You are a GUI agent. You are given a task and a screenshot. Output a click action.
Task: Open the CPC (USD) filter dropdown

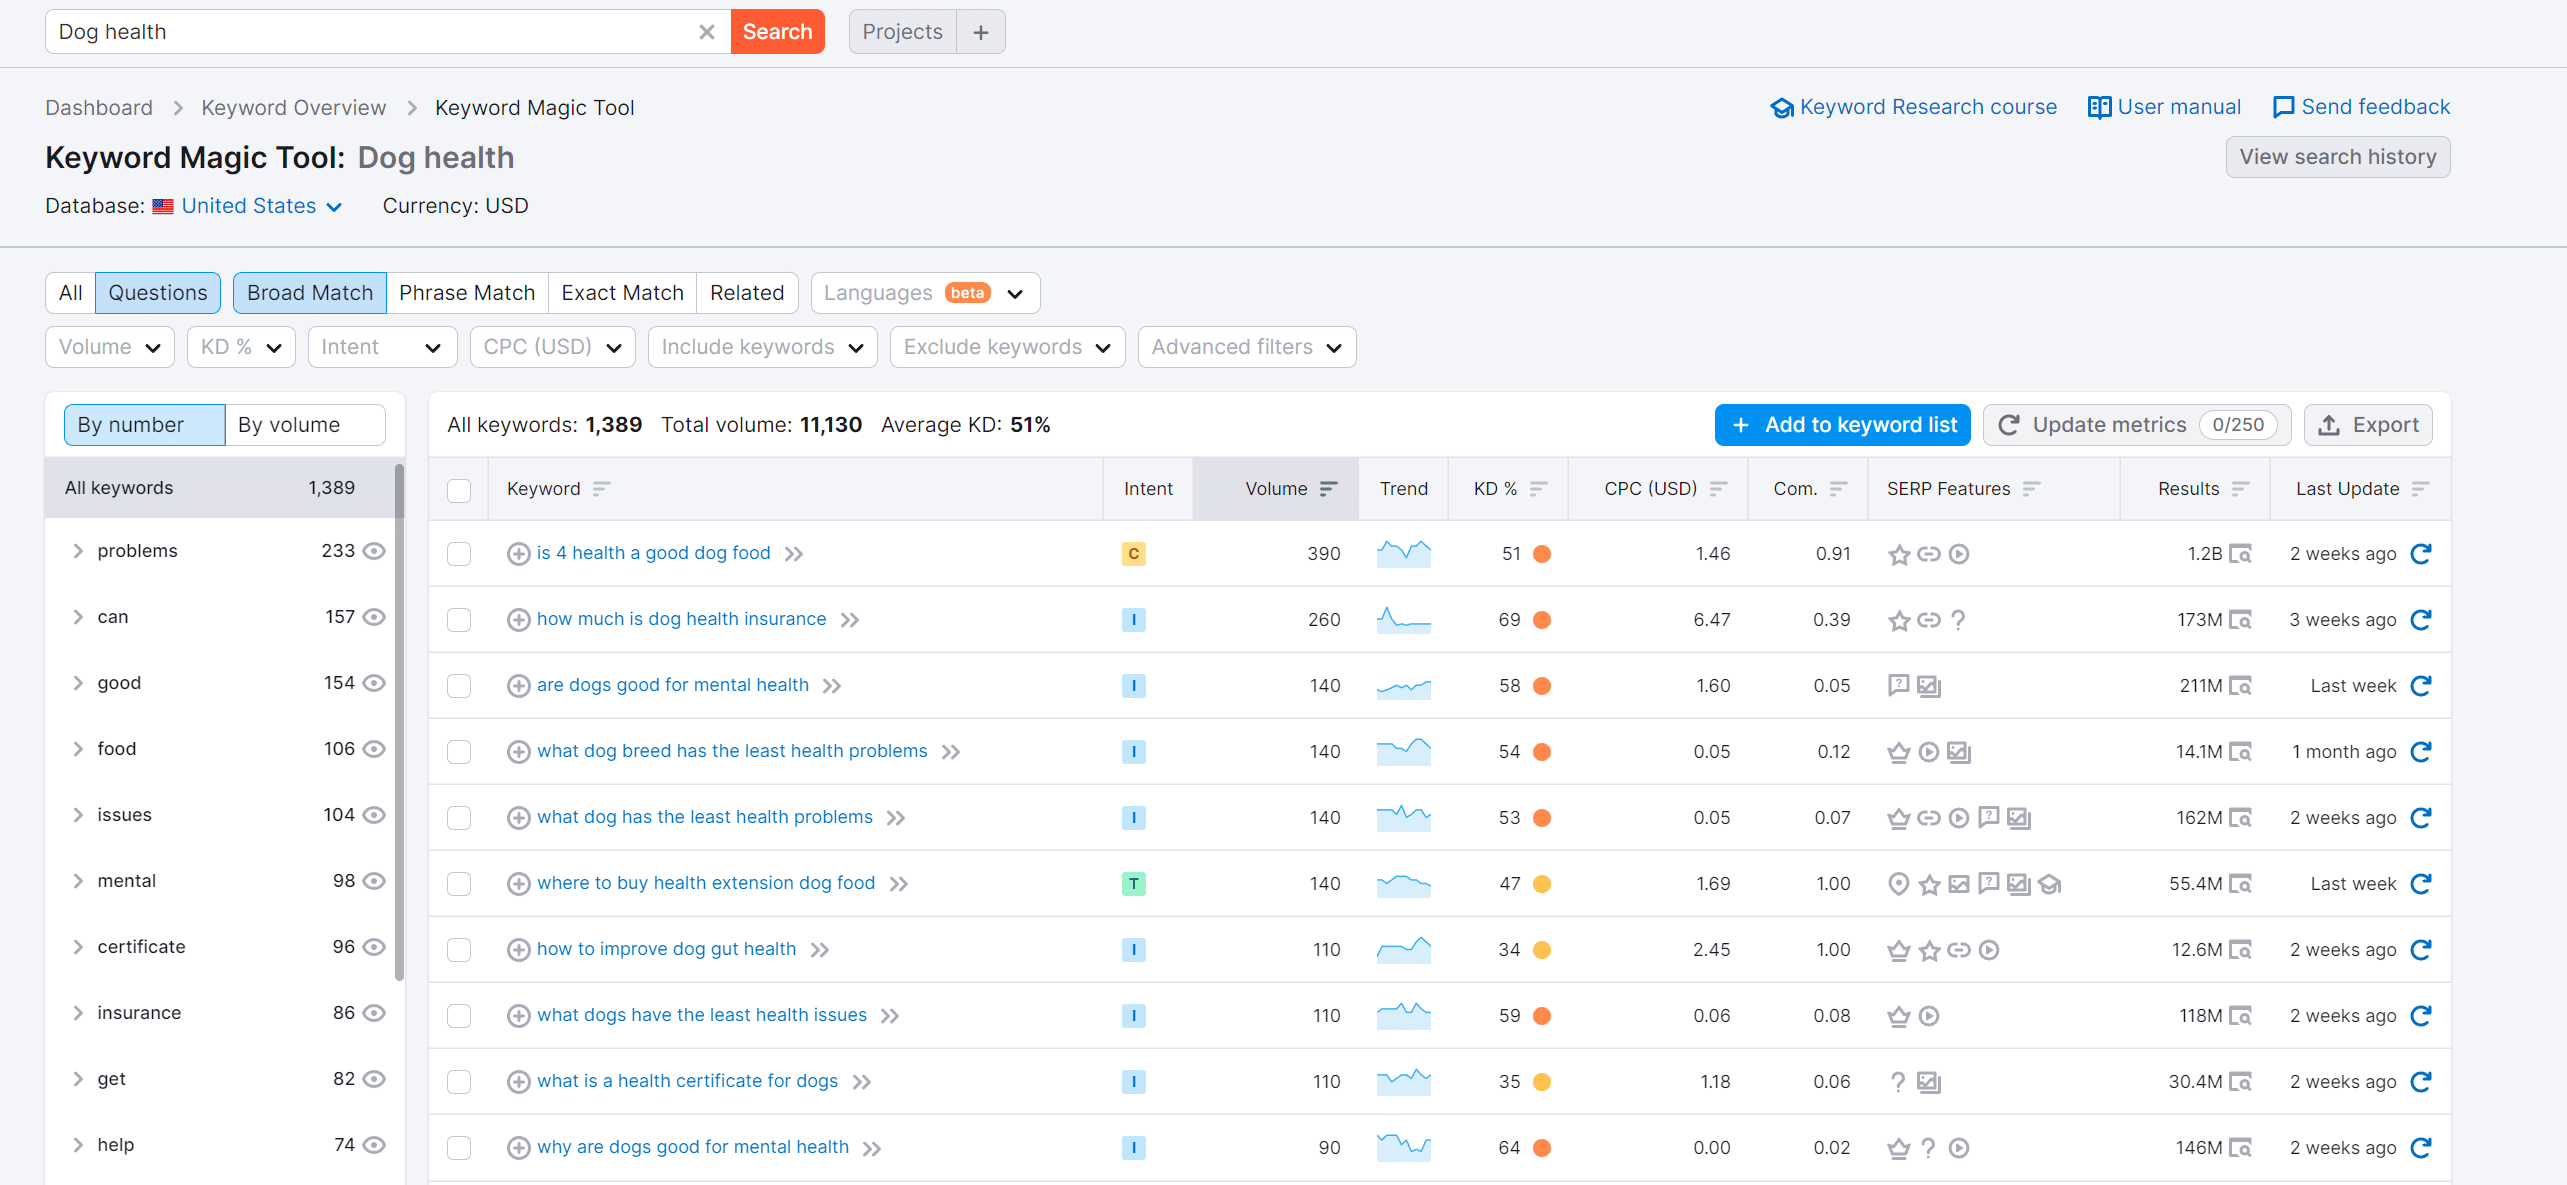pyautogui.click(x=552, y=347)
